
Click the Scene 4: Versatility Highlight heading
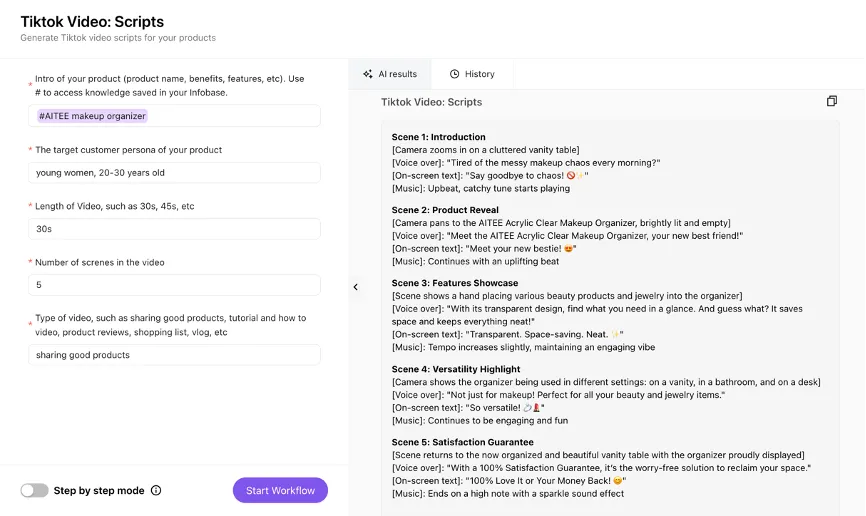click(x=456, y=369)
